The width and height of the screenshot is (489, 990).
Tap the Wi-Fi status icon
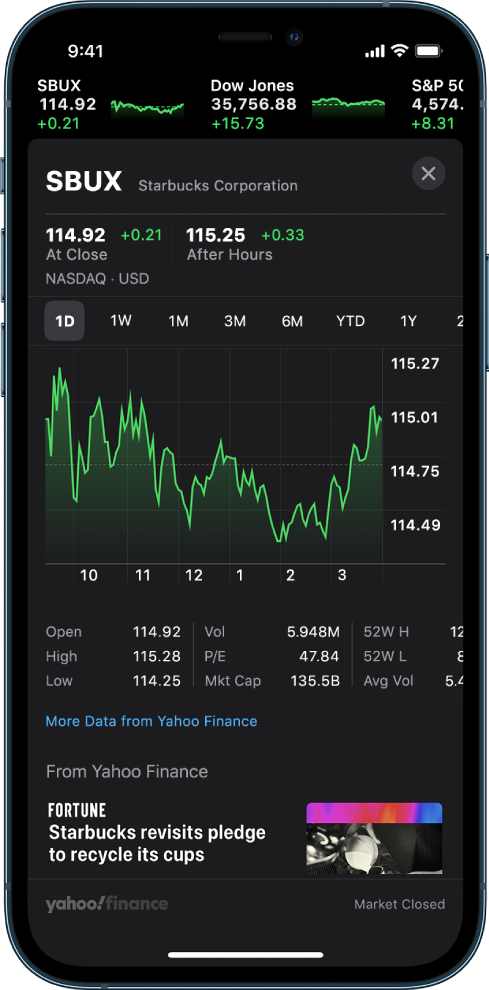[399, 51]
